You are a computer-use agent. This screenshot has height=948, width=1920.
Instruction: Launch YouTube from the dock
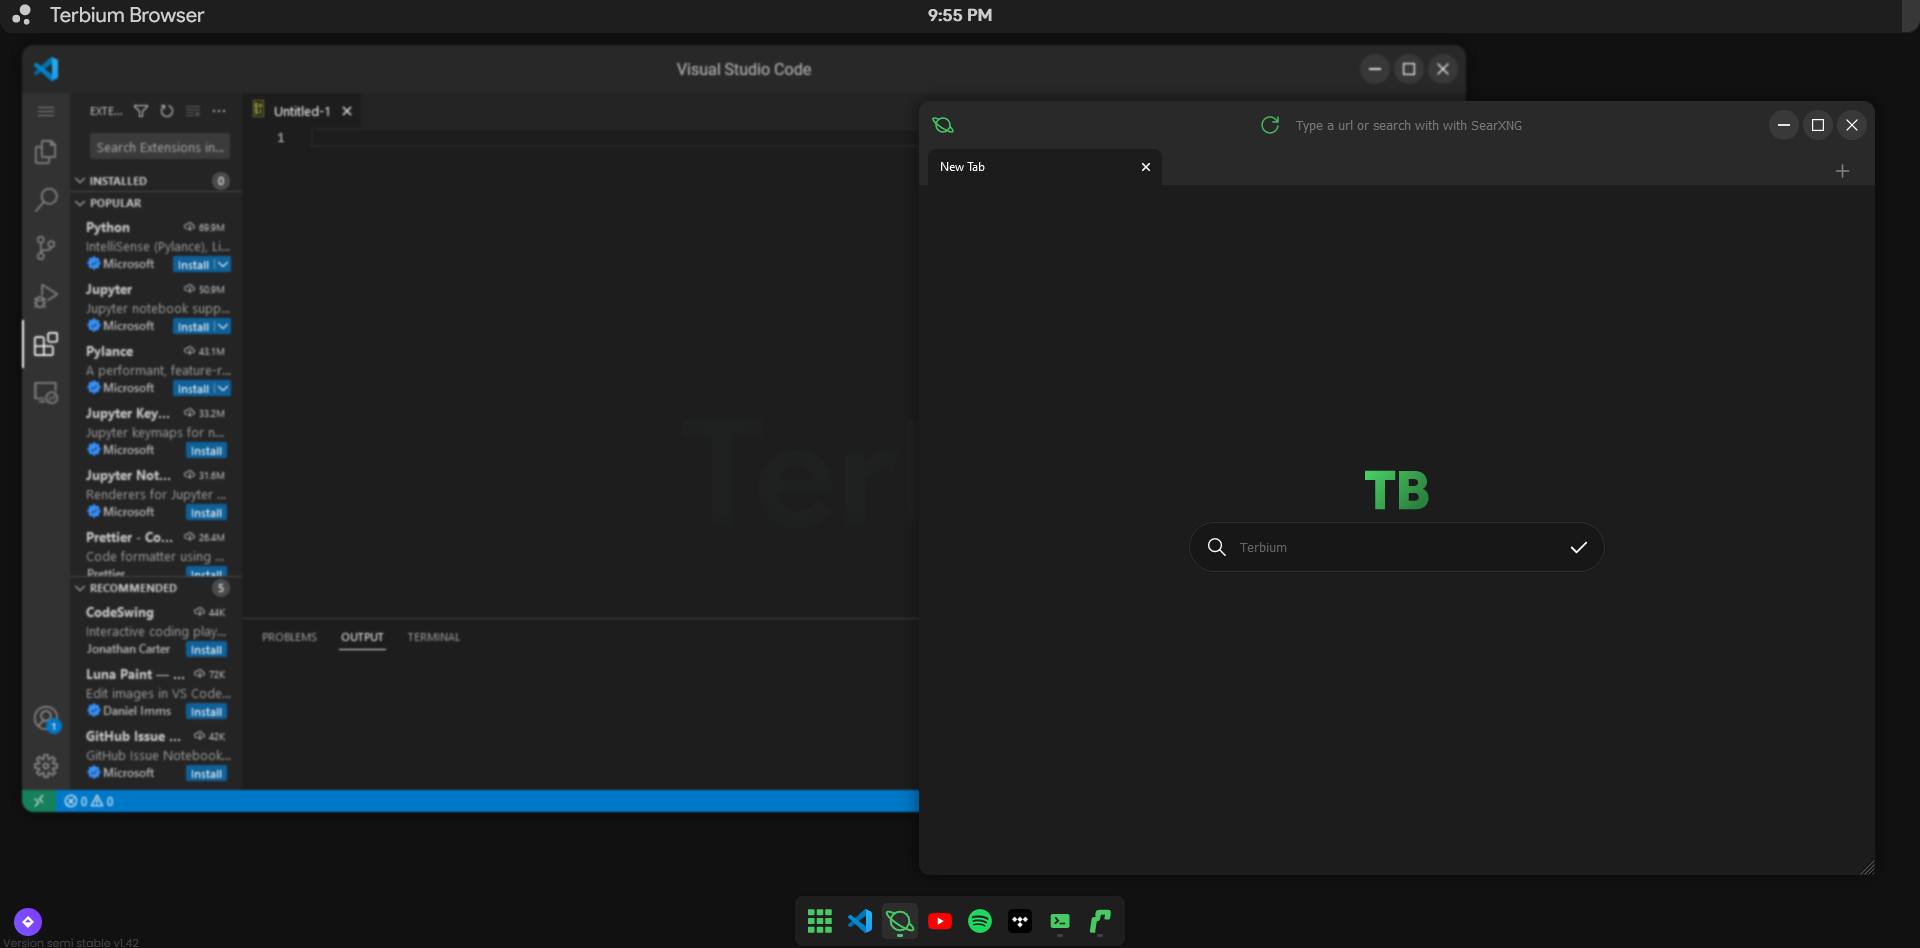pos(940,921)
